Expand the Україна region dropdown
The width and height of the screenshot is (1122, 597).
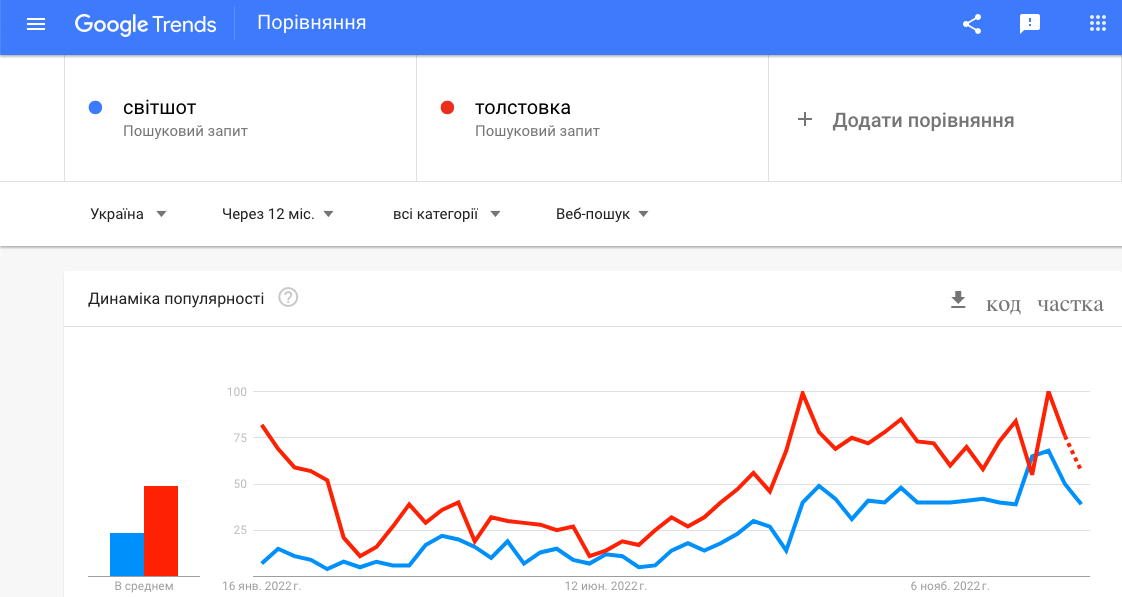coord(128,214)
